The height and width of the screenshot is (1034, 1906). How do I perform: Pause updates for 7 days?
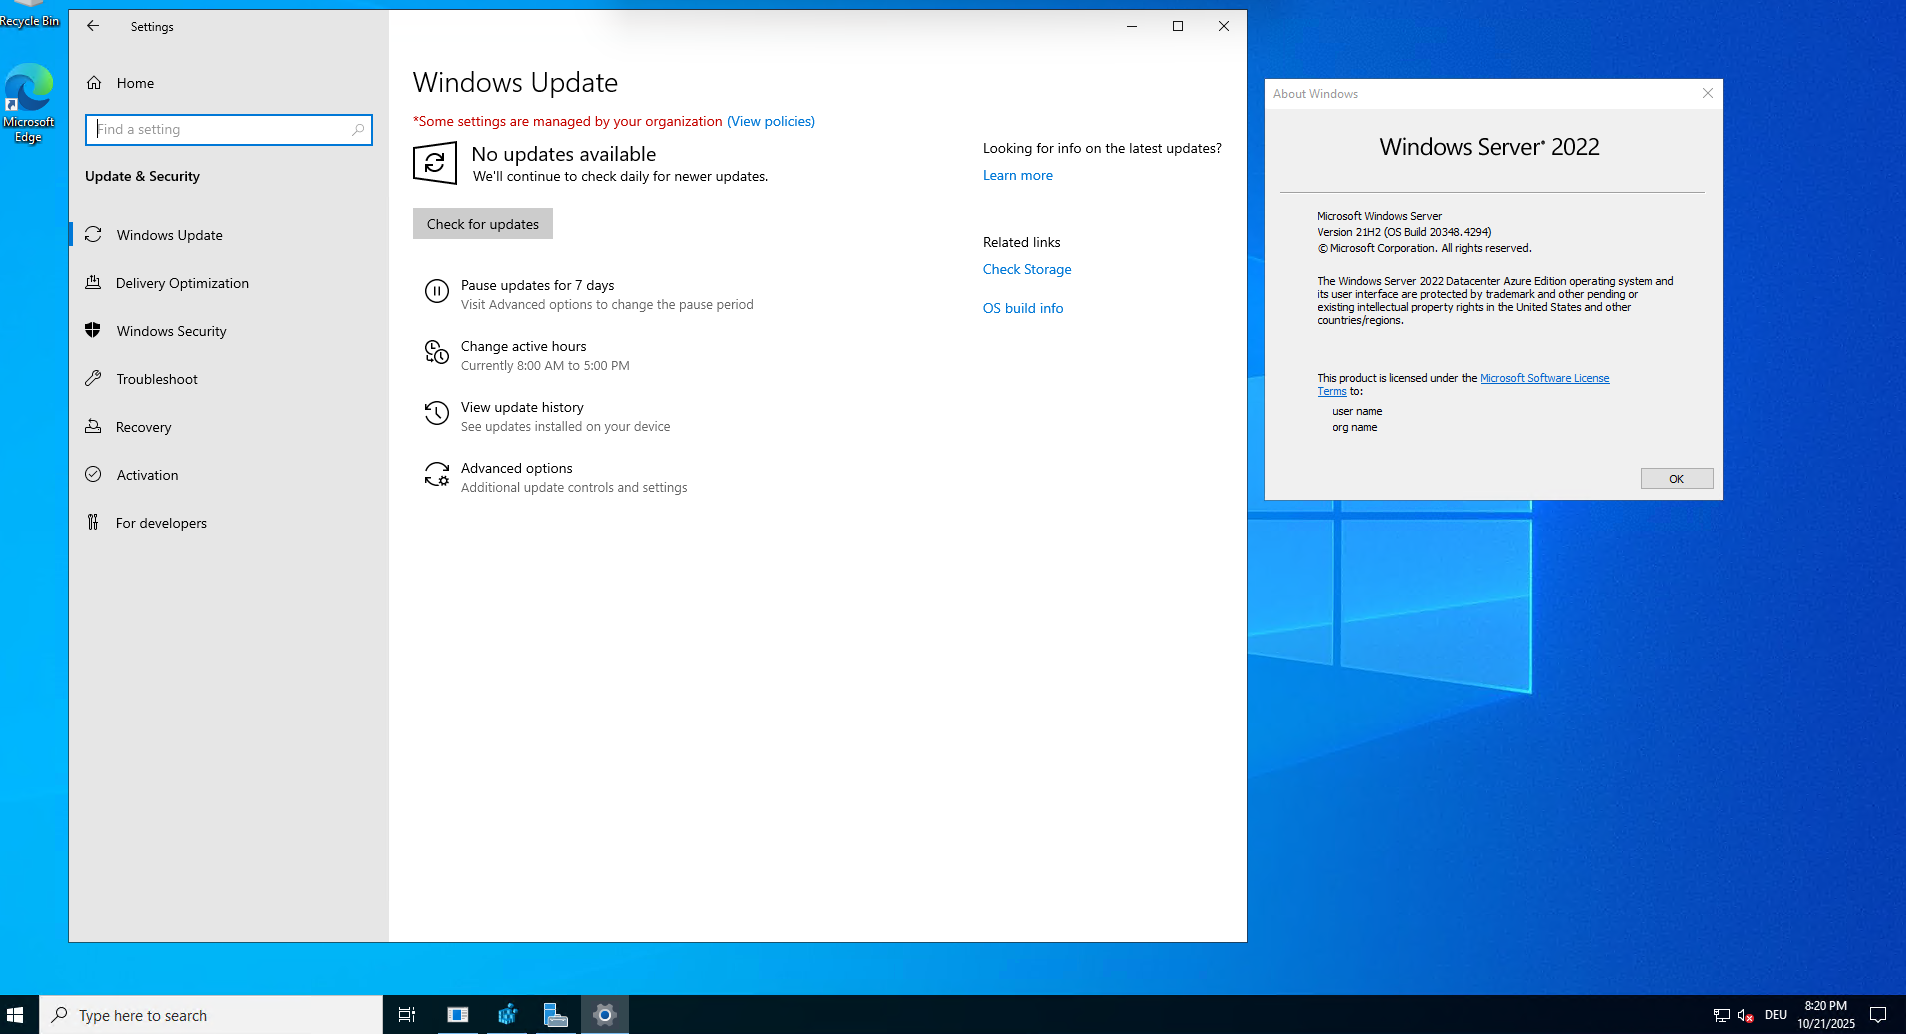pos(537,286)
